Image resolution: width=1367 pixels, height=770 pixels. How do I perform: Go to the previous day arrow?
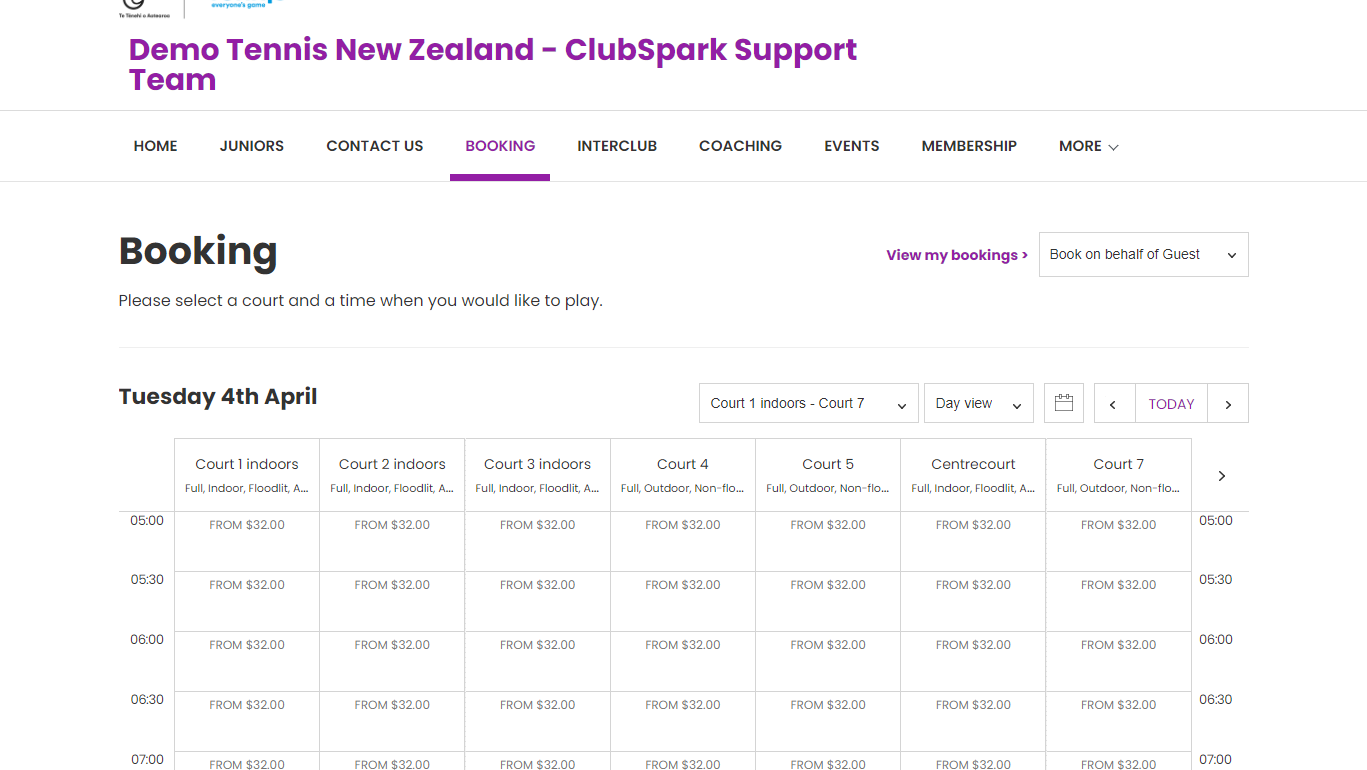pos(1114,404)
